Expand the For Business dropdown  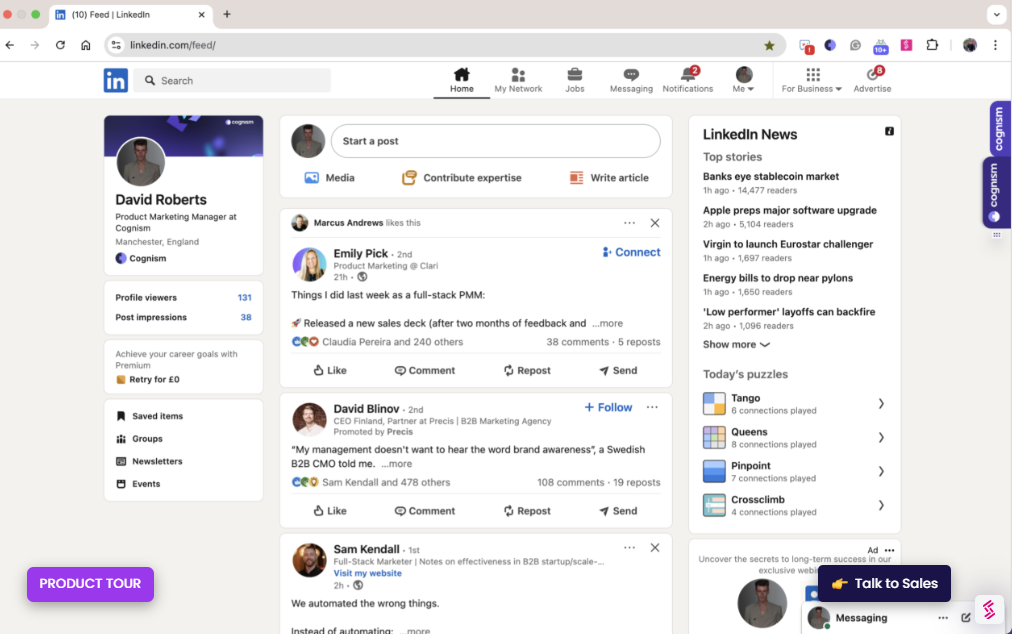click(811, 80)
